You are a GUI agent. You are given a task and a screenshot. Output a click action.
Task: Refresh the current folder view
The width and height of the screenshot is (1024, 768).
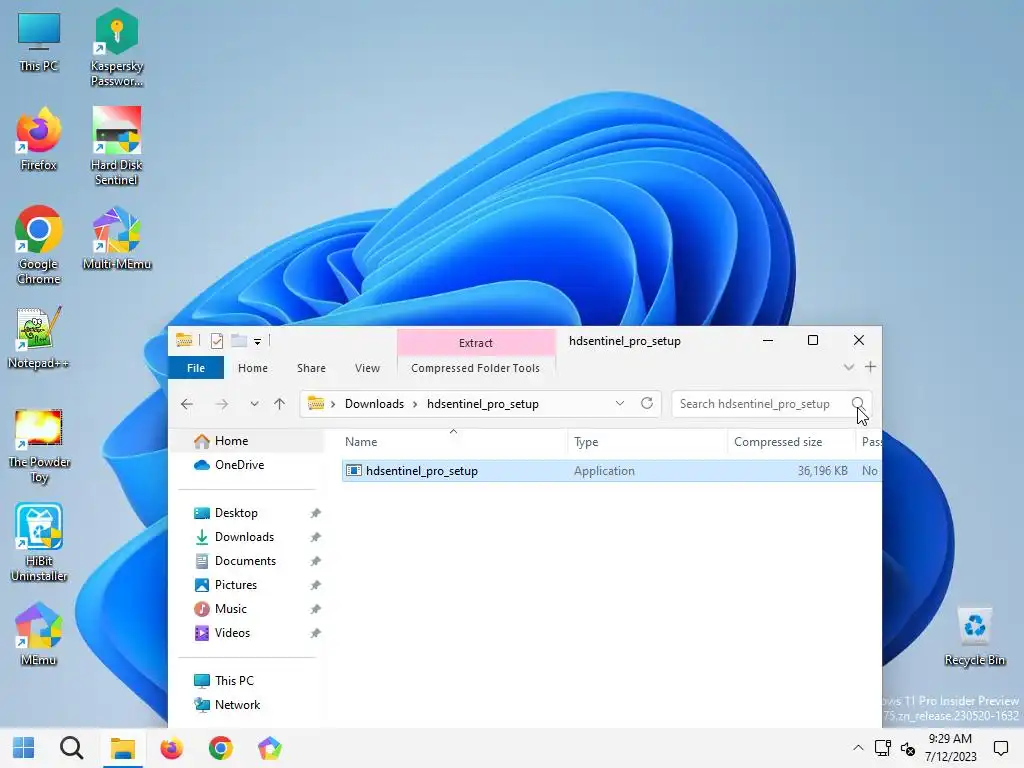(647, 403)
